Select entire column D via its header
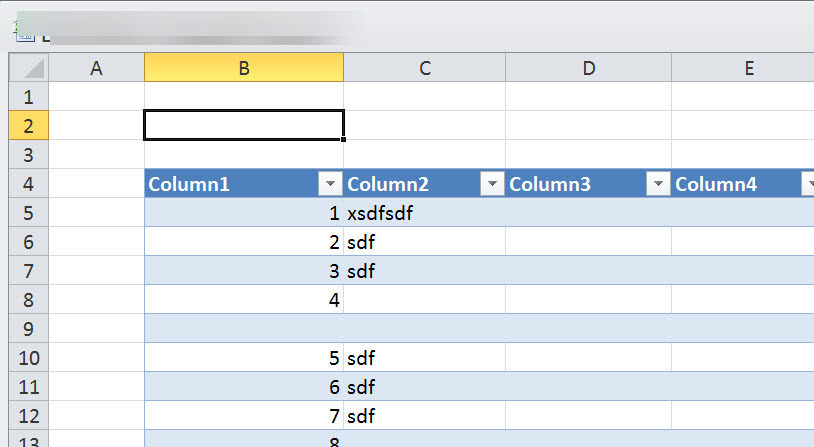The width and height of the screenshot is (814, 447). point(588,68)
